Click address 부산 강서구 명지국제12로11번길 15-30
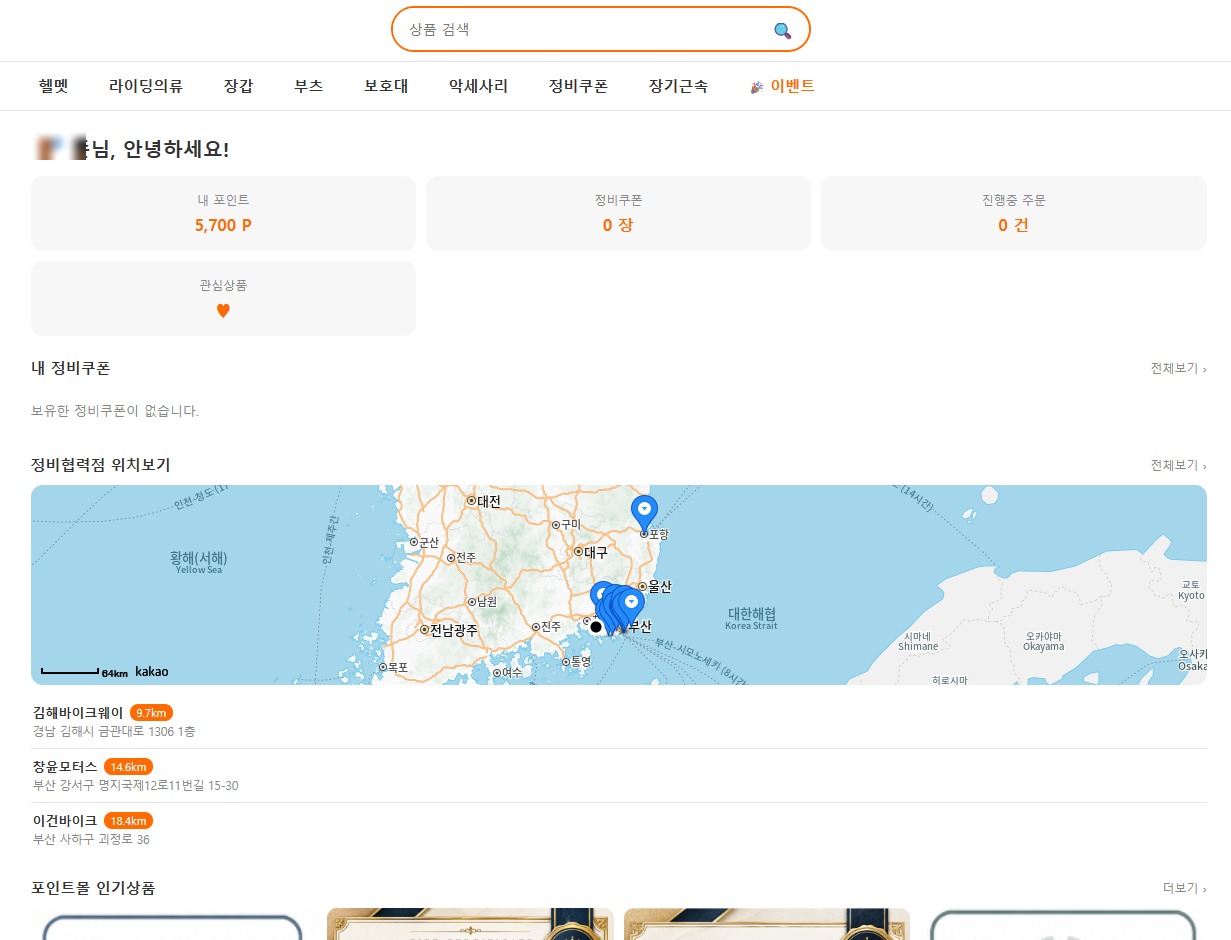Viewport: 1231px width, 940px height. [136, 786]
